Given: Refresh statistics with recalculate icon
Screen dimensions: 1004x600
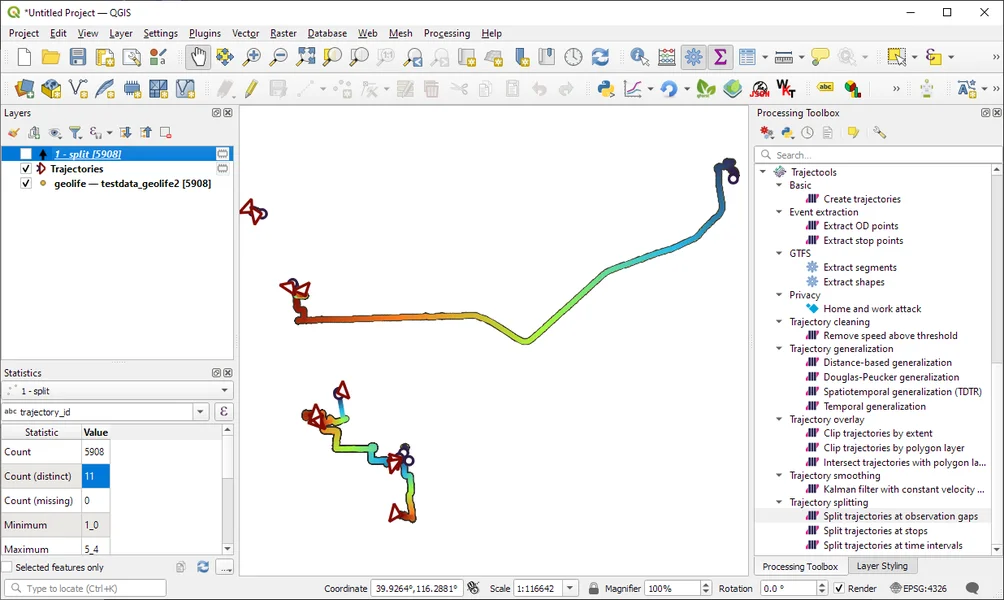Looking at the screenshot, I should point(203,567).
